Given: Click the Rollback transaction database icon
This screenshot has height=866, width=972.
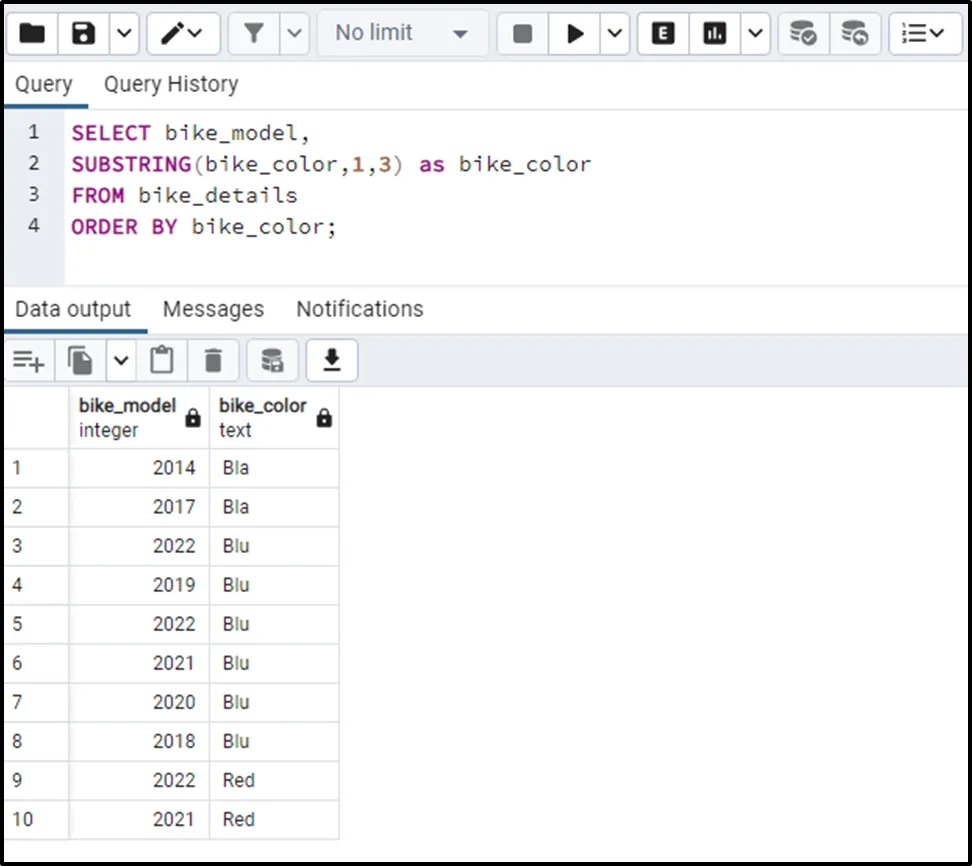Looking at the screenshot, I should (x=854, y=34).
